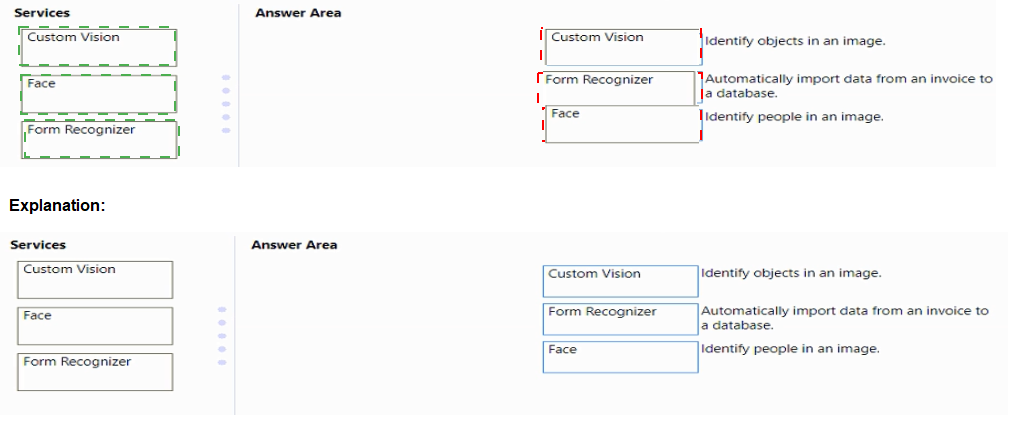This screenshot has height=430, width=1012.
Task: Click blue-outlined Face answer box
Action: coord(620,357)
